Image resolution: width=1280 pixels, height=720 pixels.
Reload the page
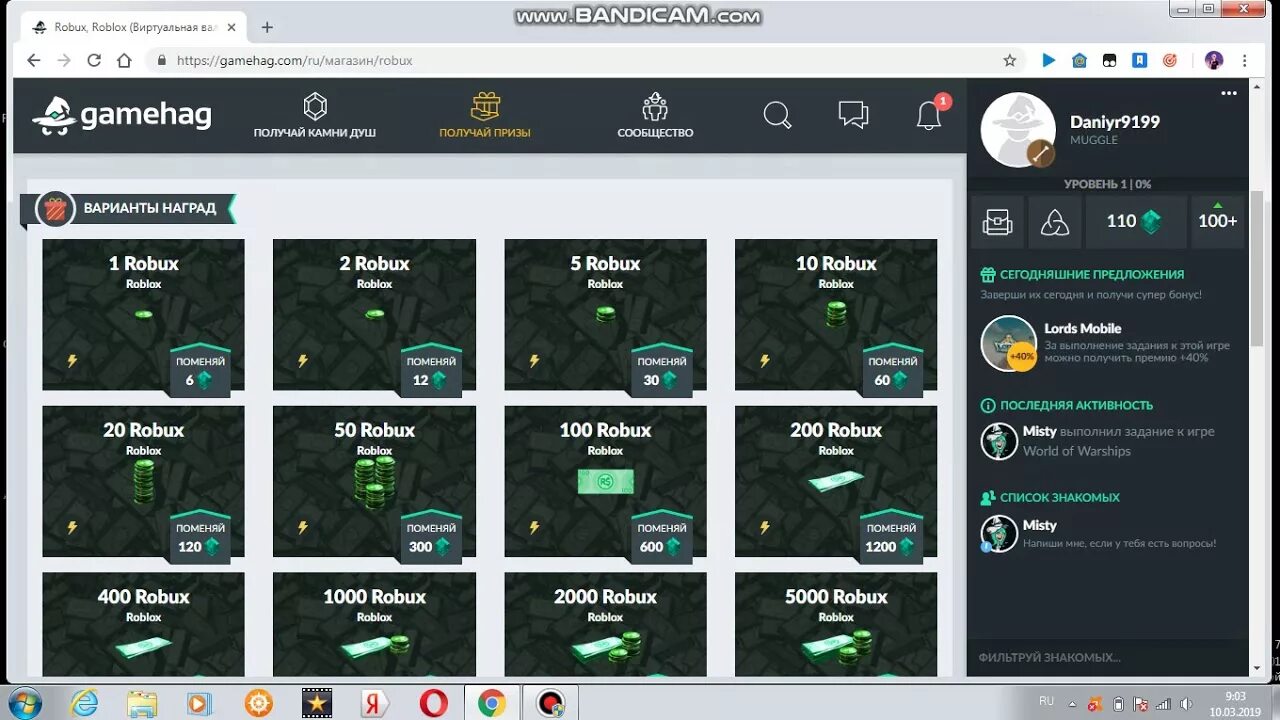pyautogui.click(x=94, y=60)
